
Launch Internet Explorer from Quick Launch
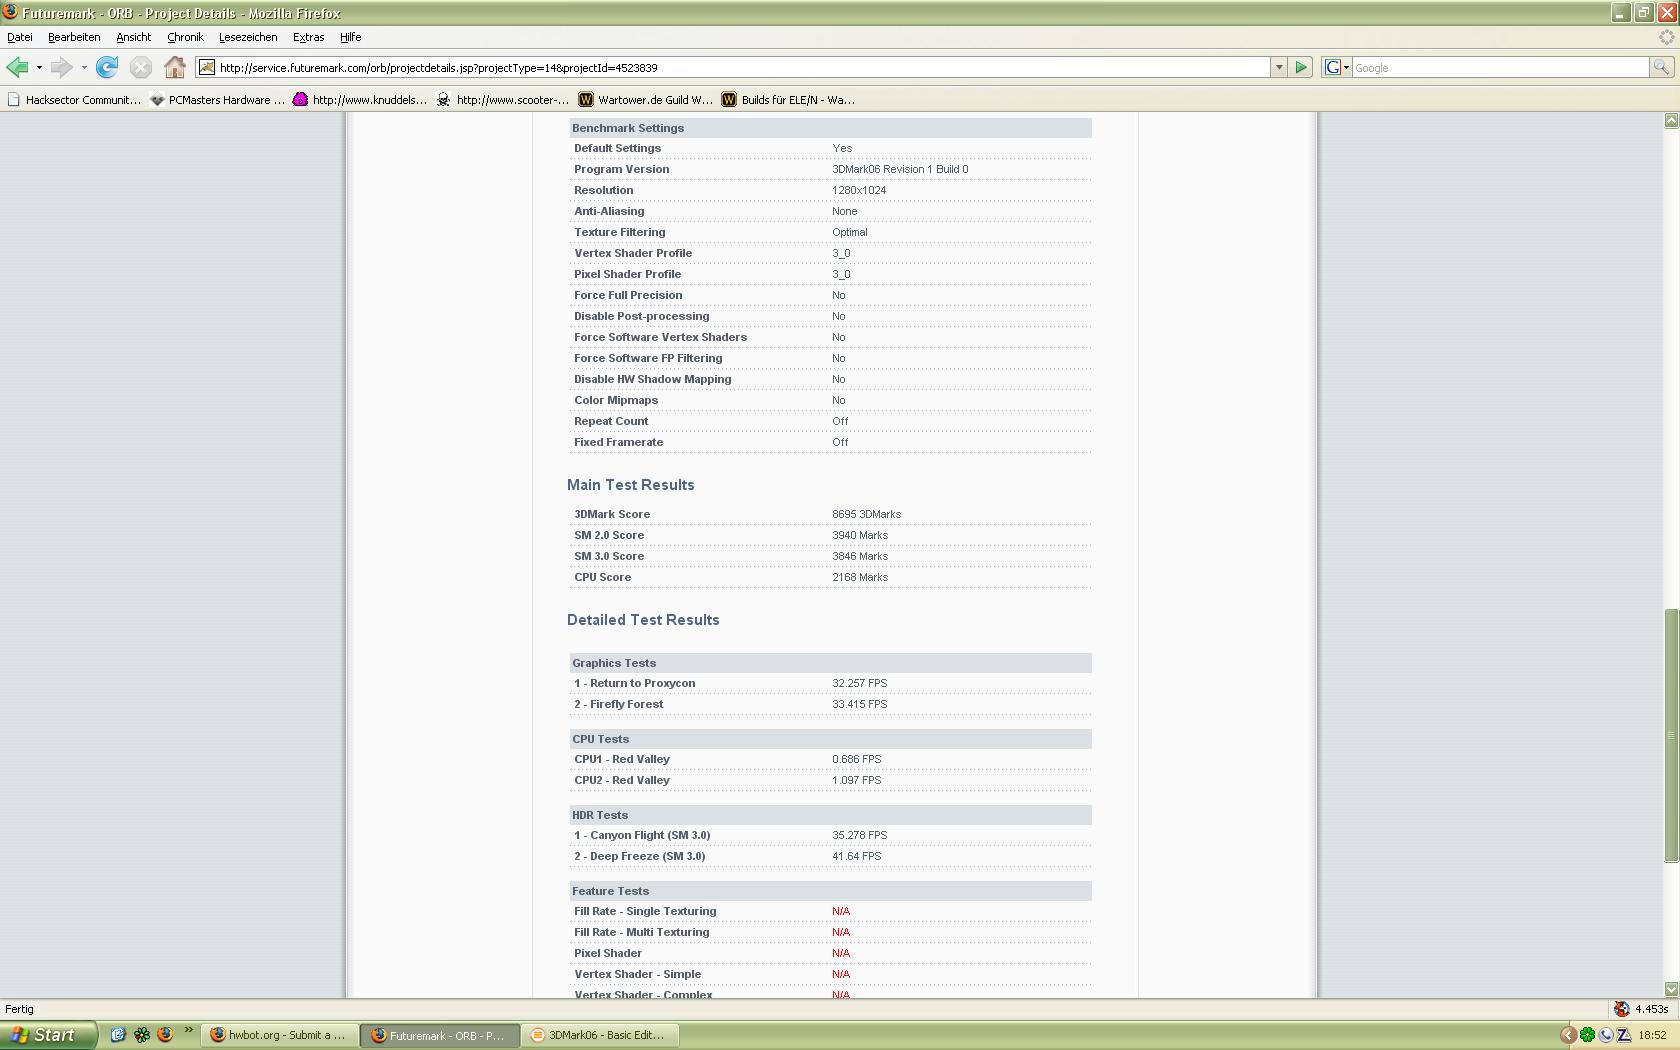pyautogui.click(x=117, y=1035)
